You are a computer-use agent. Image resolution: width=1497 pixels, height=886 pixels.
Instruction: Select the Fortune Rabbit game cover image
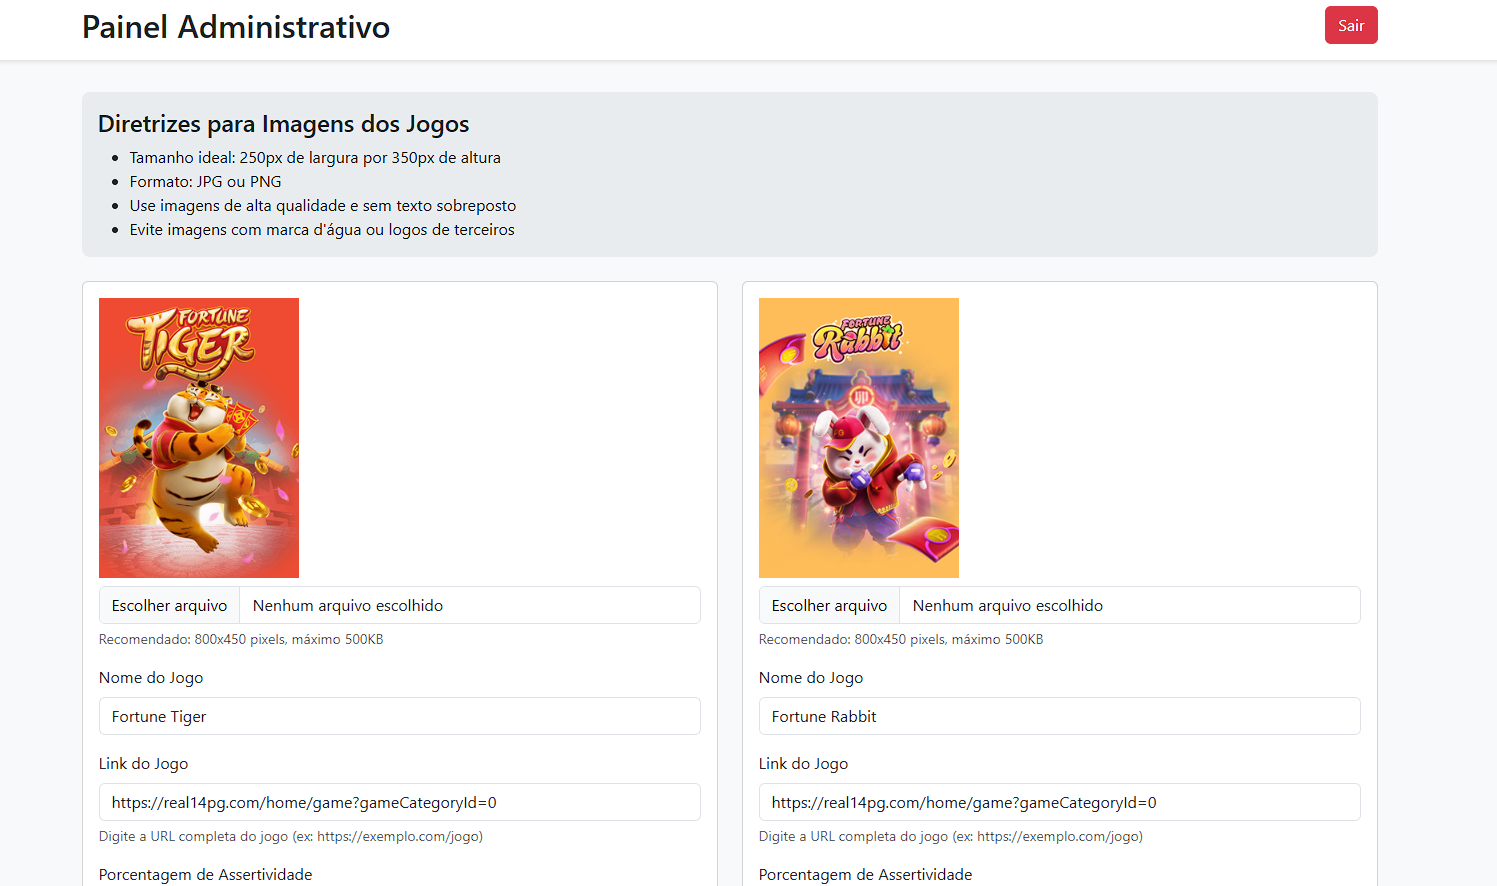pyautogui.click(x=858, y=438)
